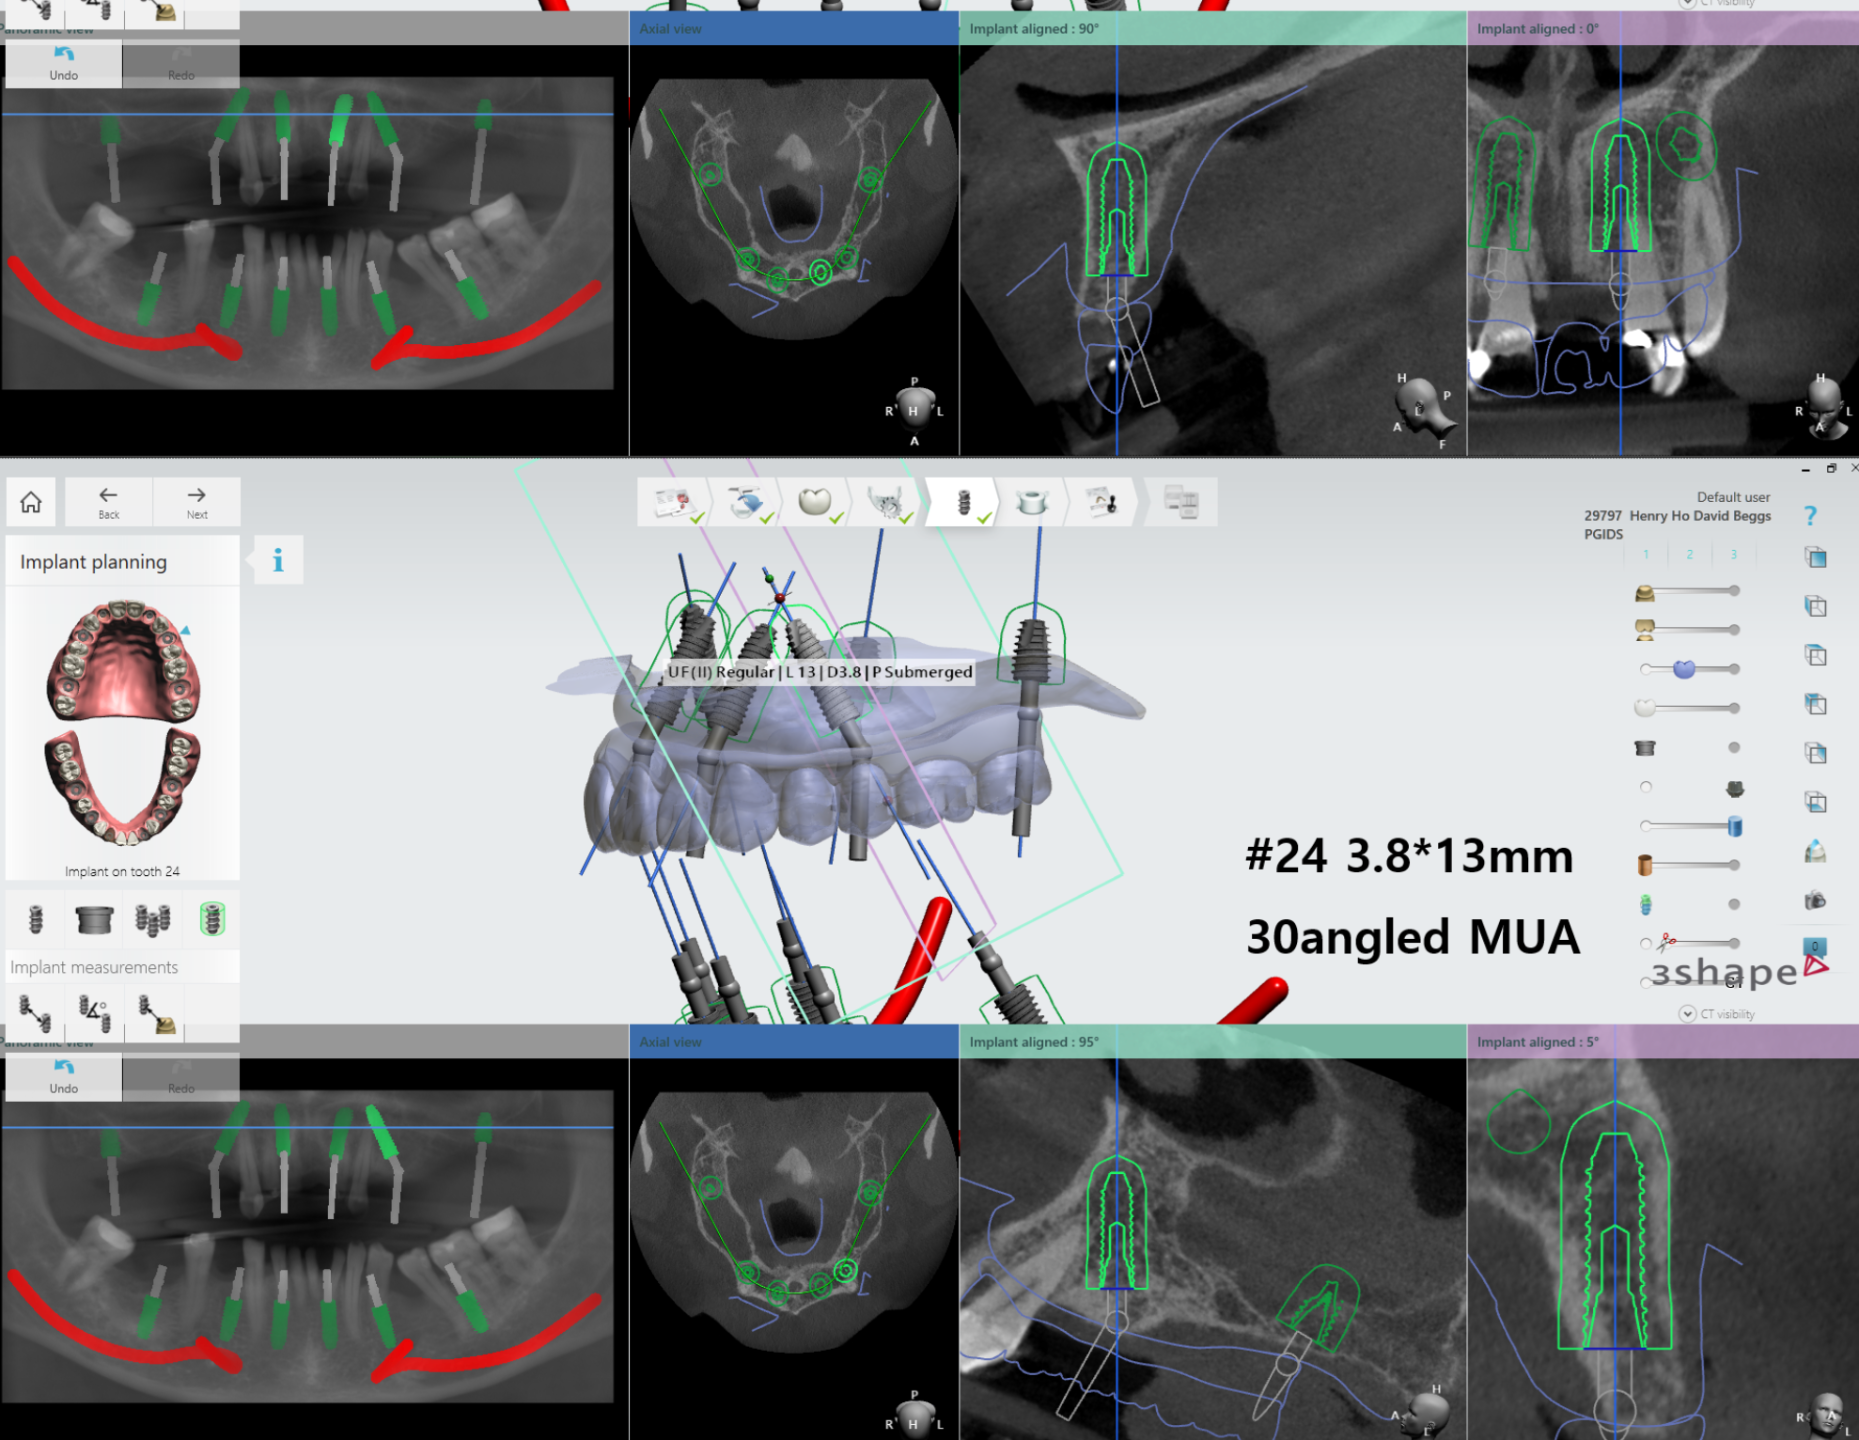Take a screenshot with the camera icon
The image size is (1859, 1440).
coord(1816,900)
